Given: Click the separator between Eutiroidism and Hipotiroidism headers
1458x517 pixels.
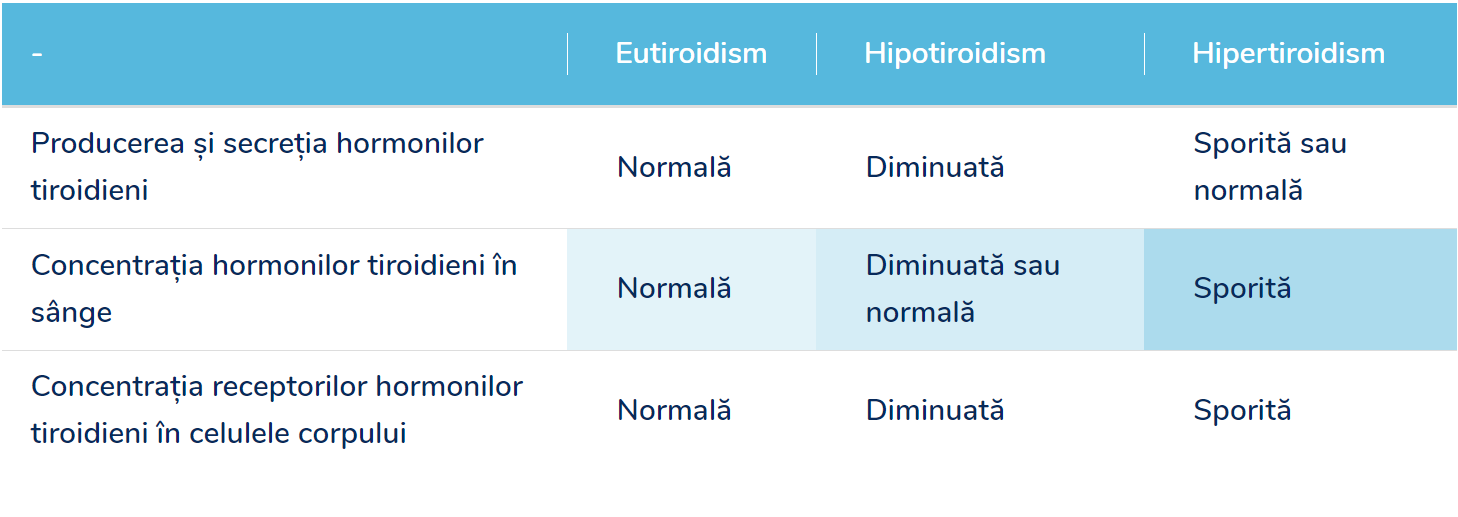Looking at the screenshot, I should pyautogui.click(x=816, y=54).
